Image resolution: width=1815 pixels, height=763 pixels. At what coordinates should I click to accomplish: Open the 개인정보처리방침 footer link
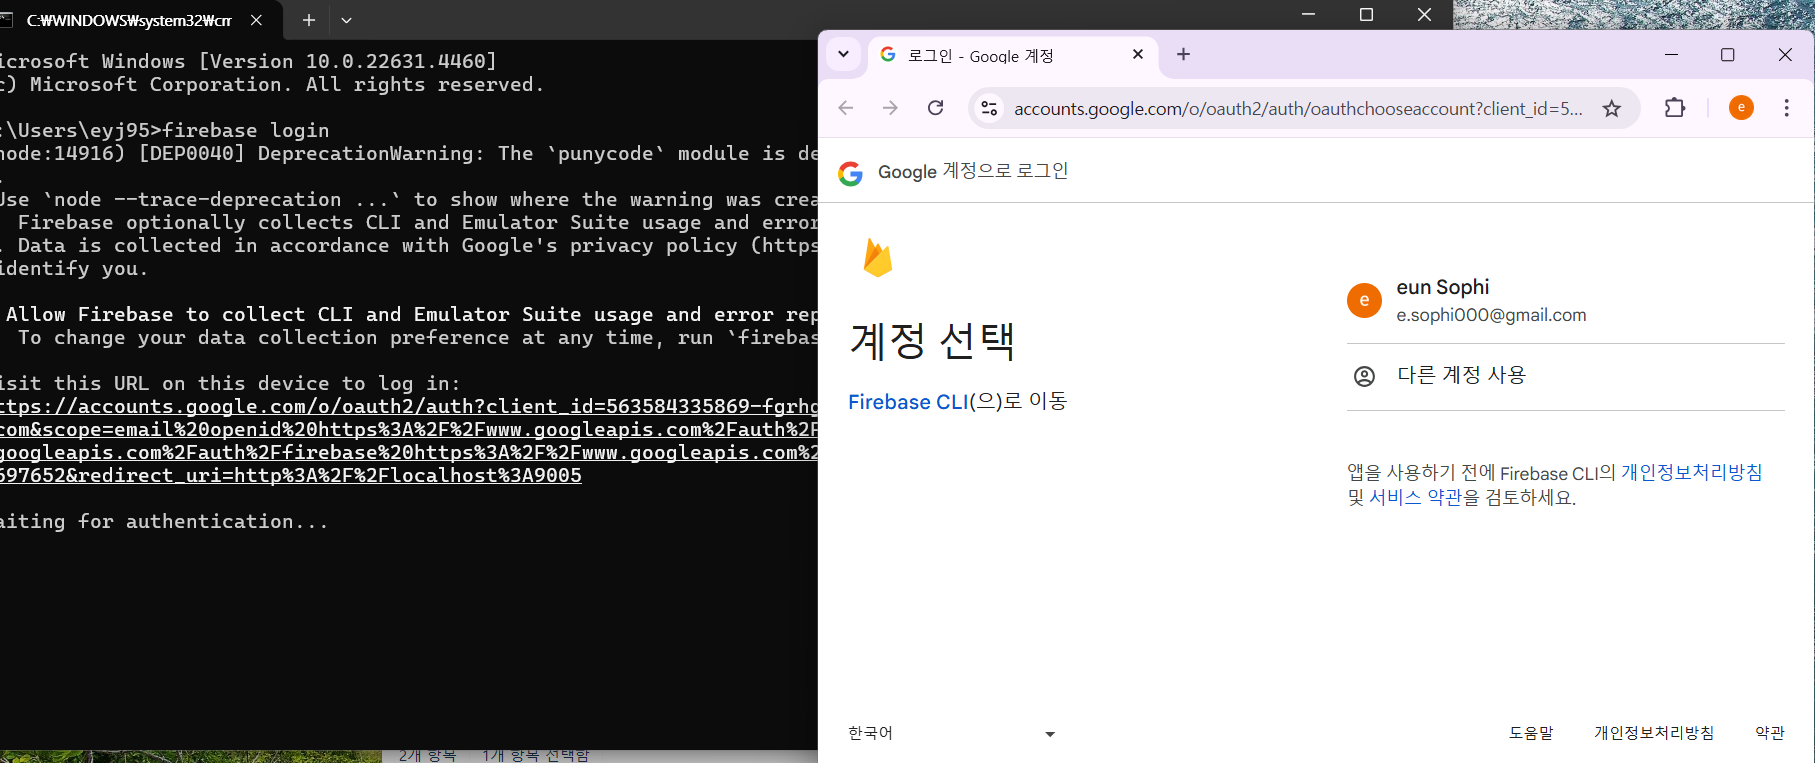[1654, 733]
